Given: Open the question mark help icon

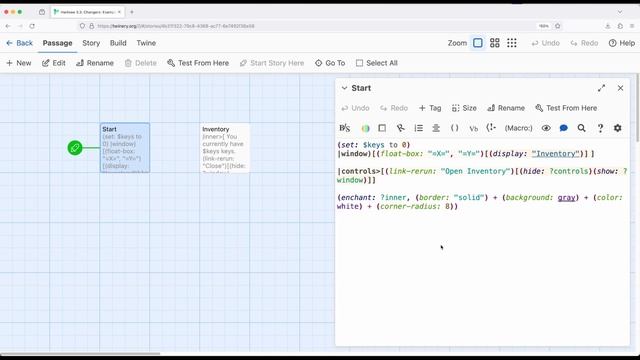Looking at the screenshot, I should coord(600,128).
